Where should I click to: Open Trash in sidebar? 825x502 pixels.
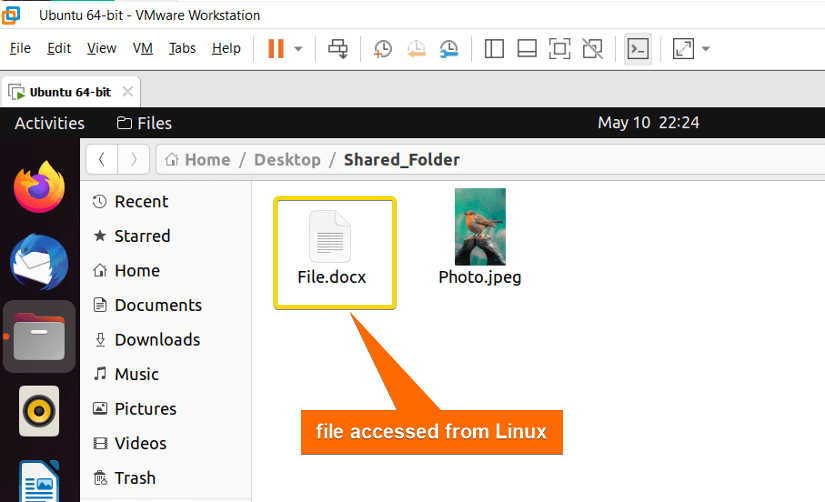[166, 478]
